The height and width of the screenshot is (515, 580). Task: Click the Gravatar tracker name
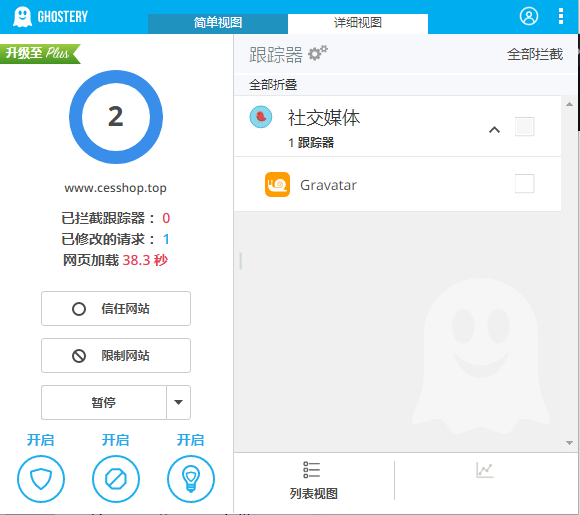pyautogui.click(x=328, y=185)
